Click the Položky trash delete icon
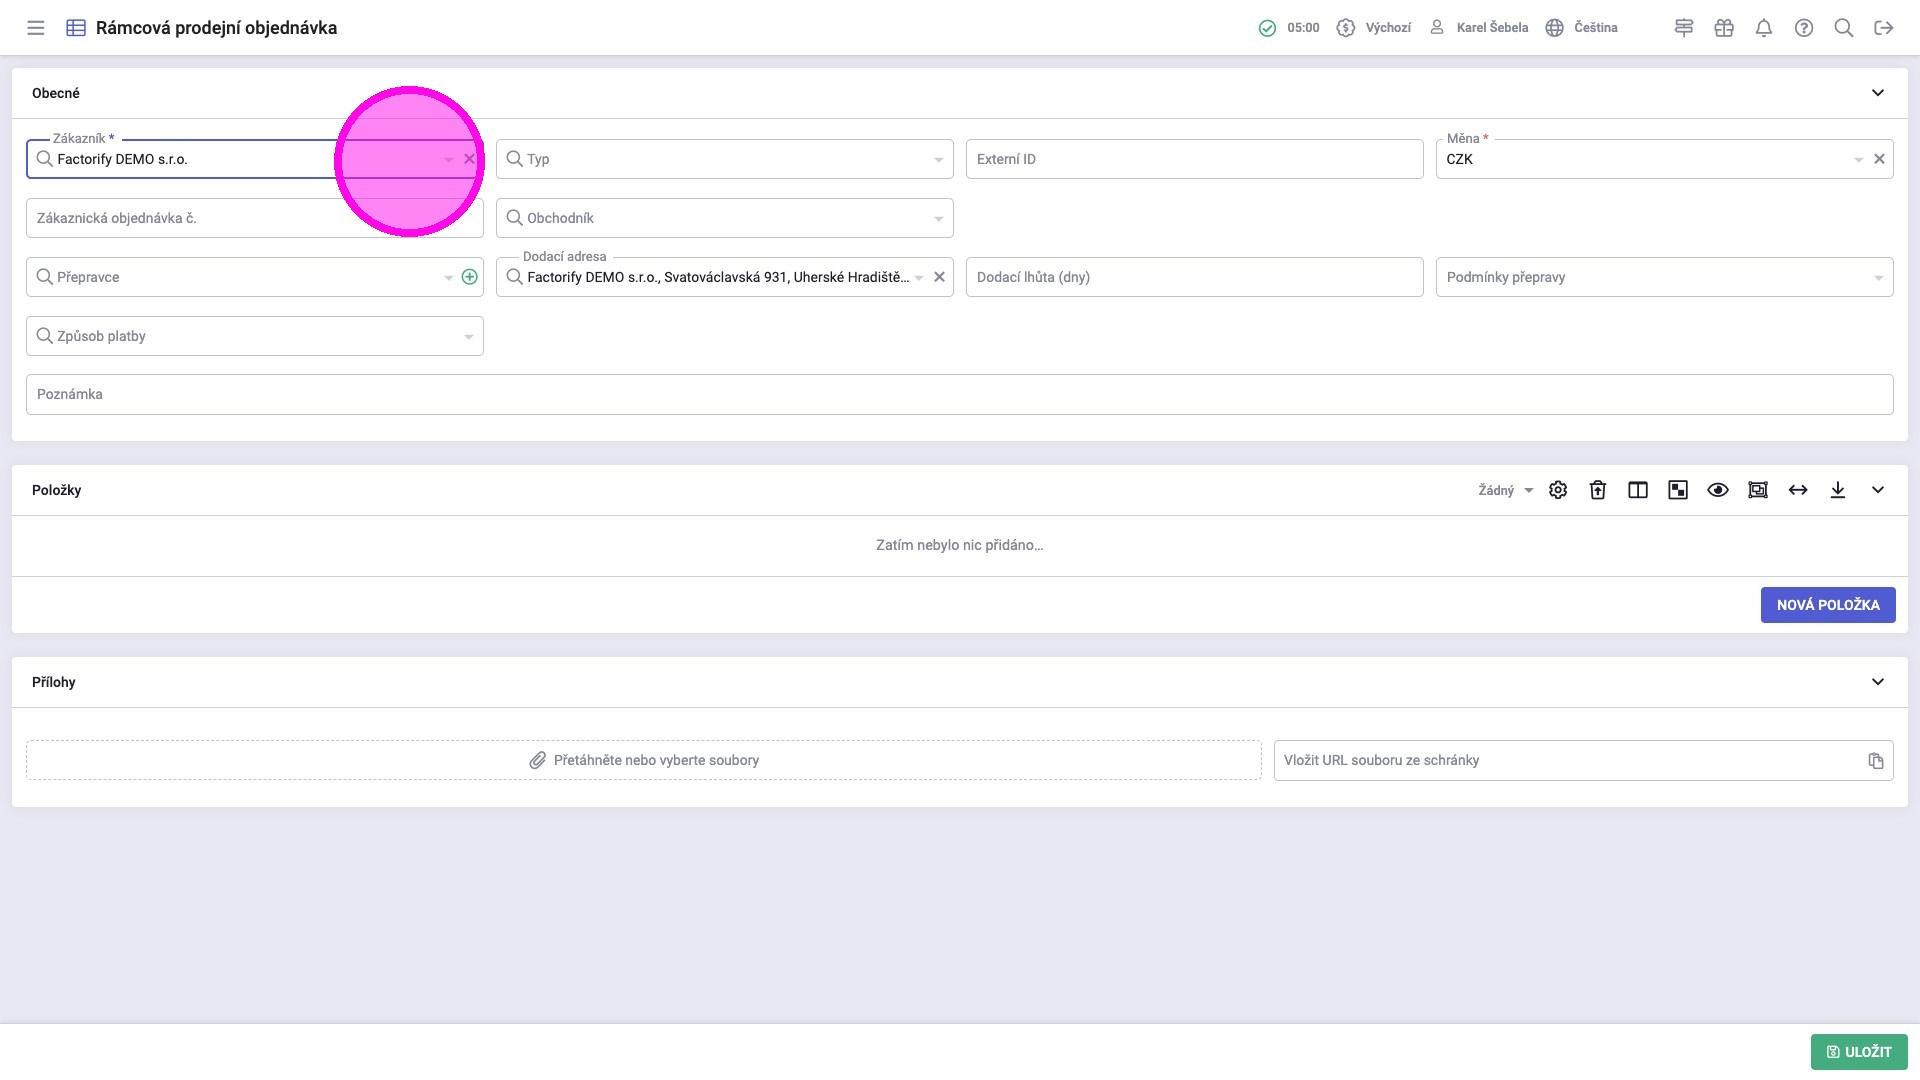The width and height of the screenshot is (1920, 1080). coord(1598,490)
